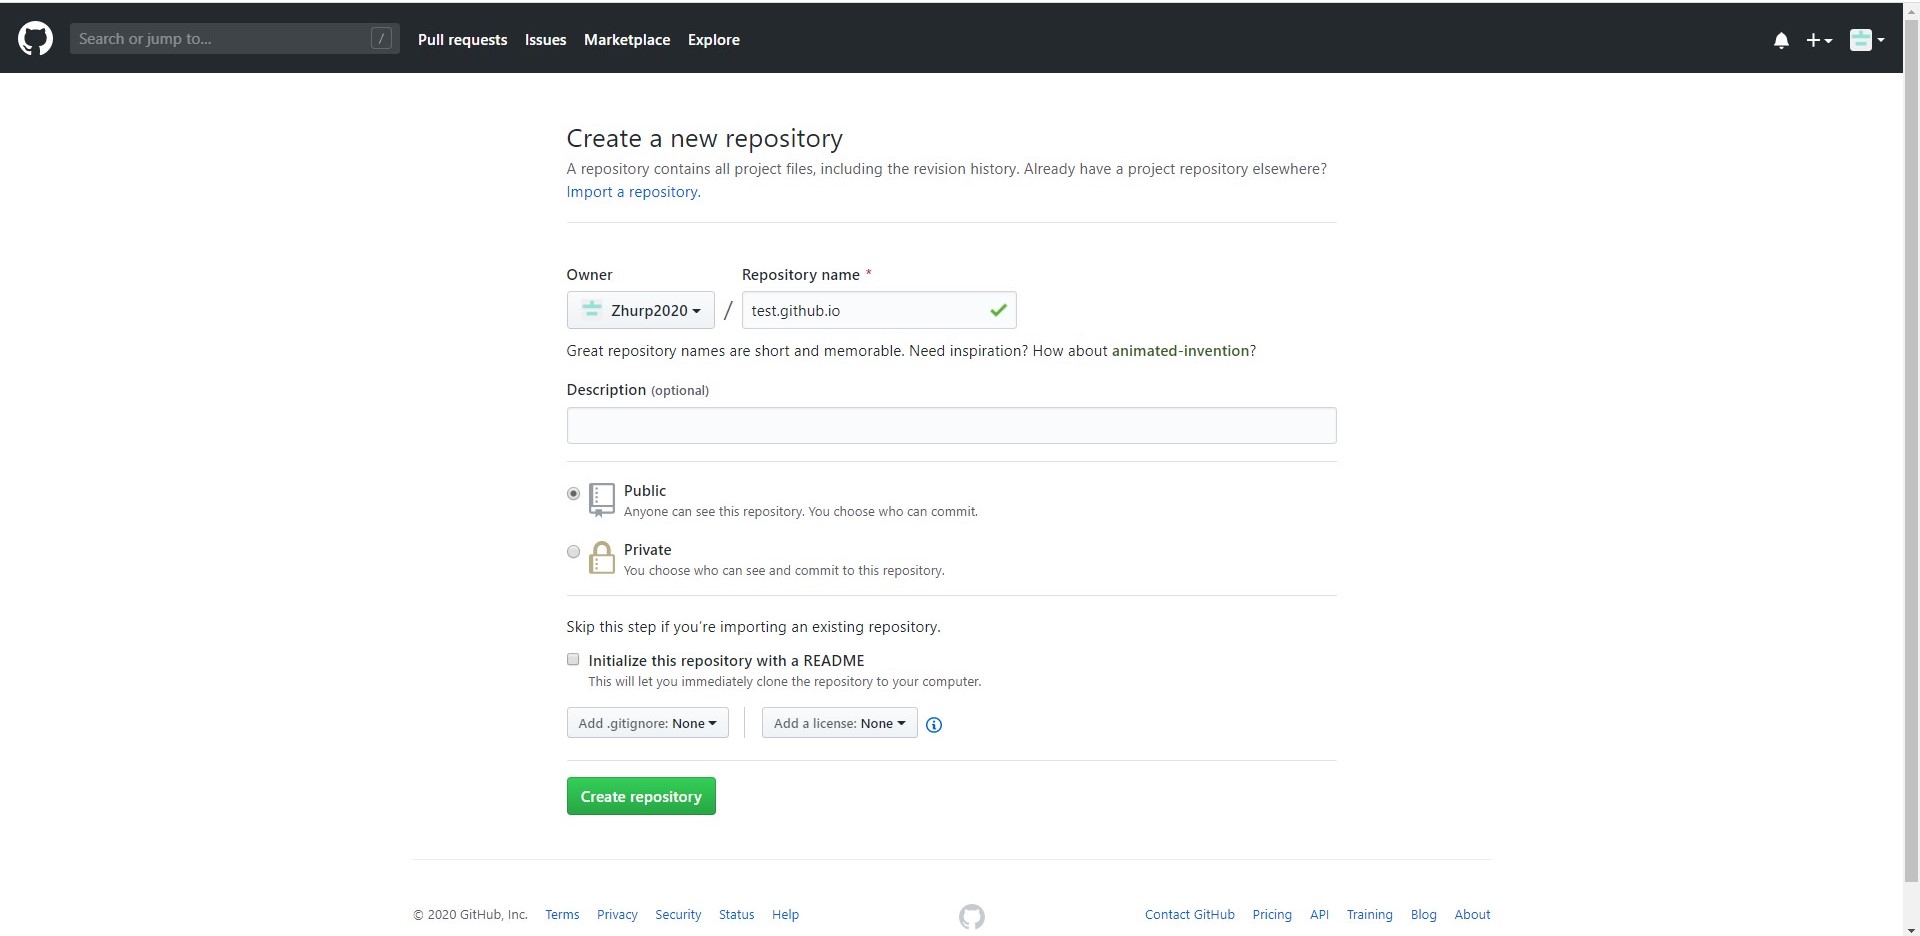Open Explore in the top navigation
This screenshot has height=936, width=1920.
(x=714, y=40)
